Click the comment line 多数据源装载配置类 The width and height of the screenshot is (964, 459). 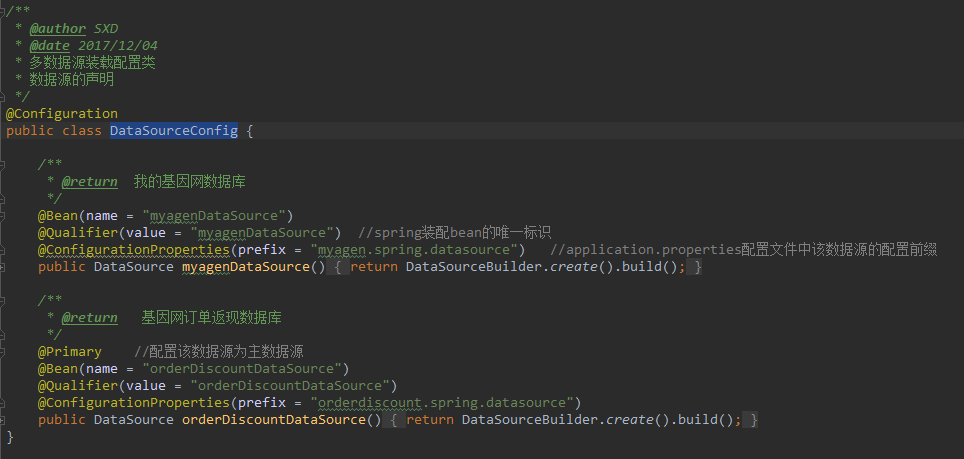click(92, 63)
